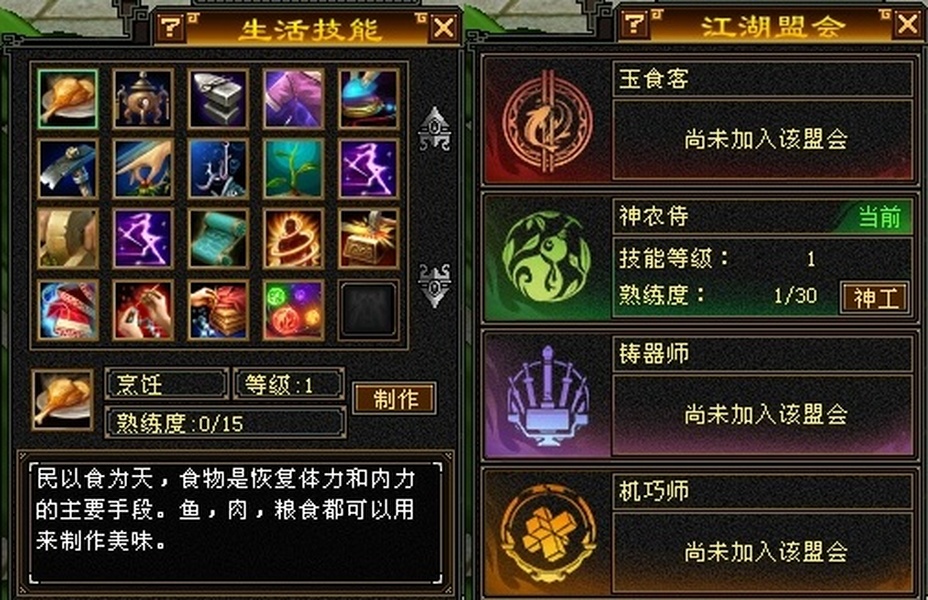Select the anvil forging skill icon
The width and height of the screenshot is (928, 600).
(218, 99)
